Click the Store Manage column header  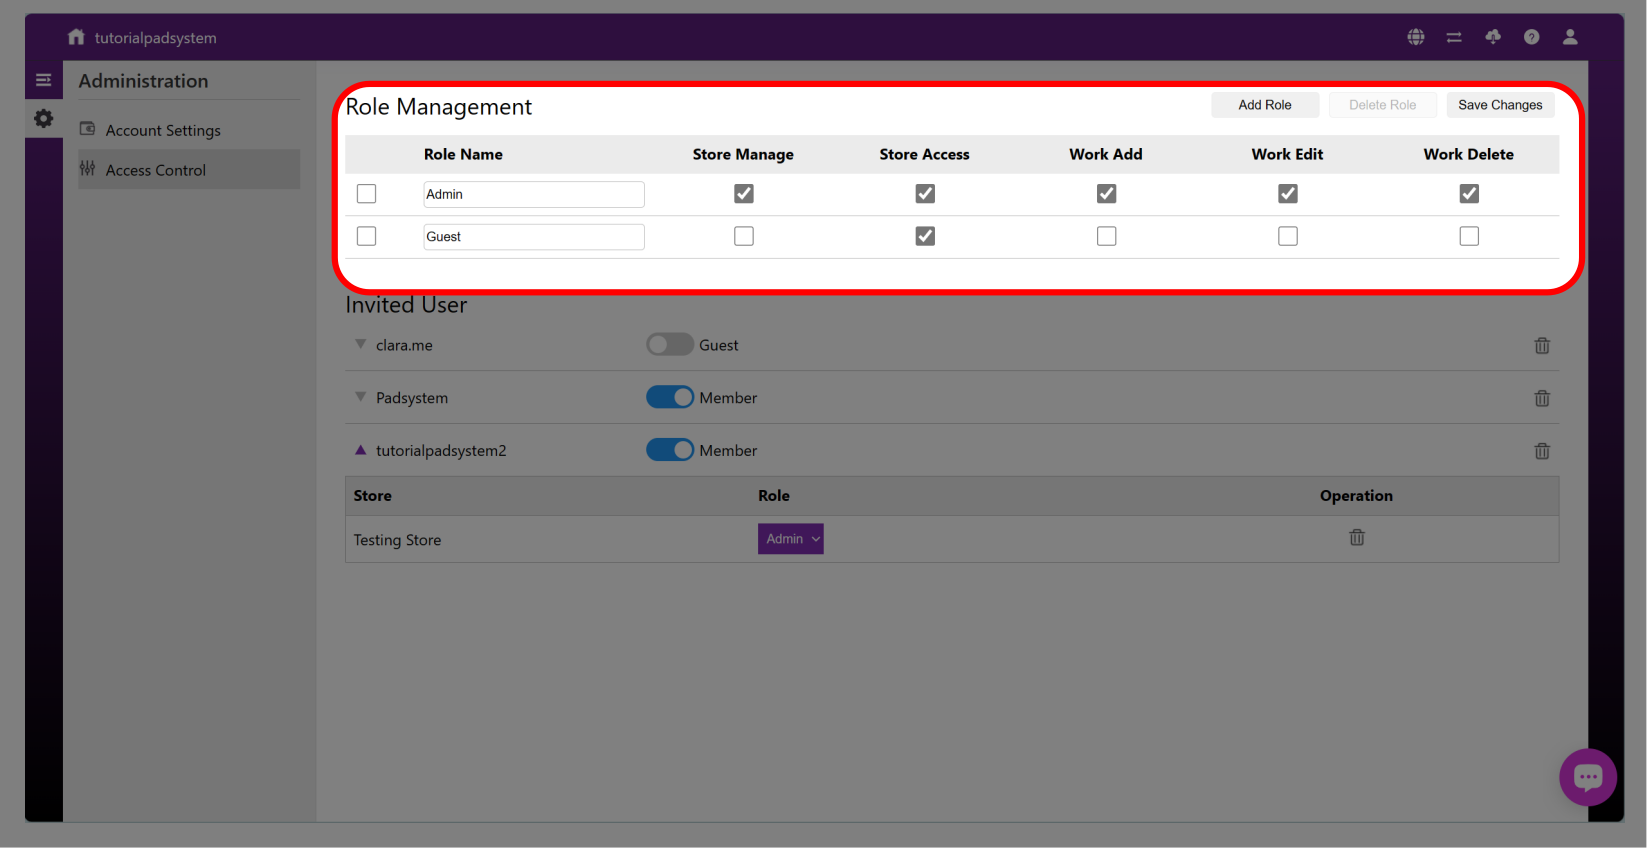(743, 154)
